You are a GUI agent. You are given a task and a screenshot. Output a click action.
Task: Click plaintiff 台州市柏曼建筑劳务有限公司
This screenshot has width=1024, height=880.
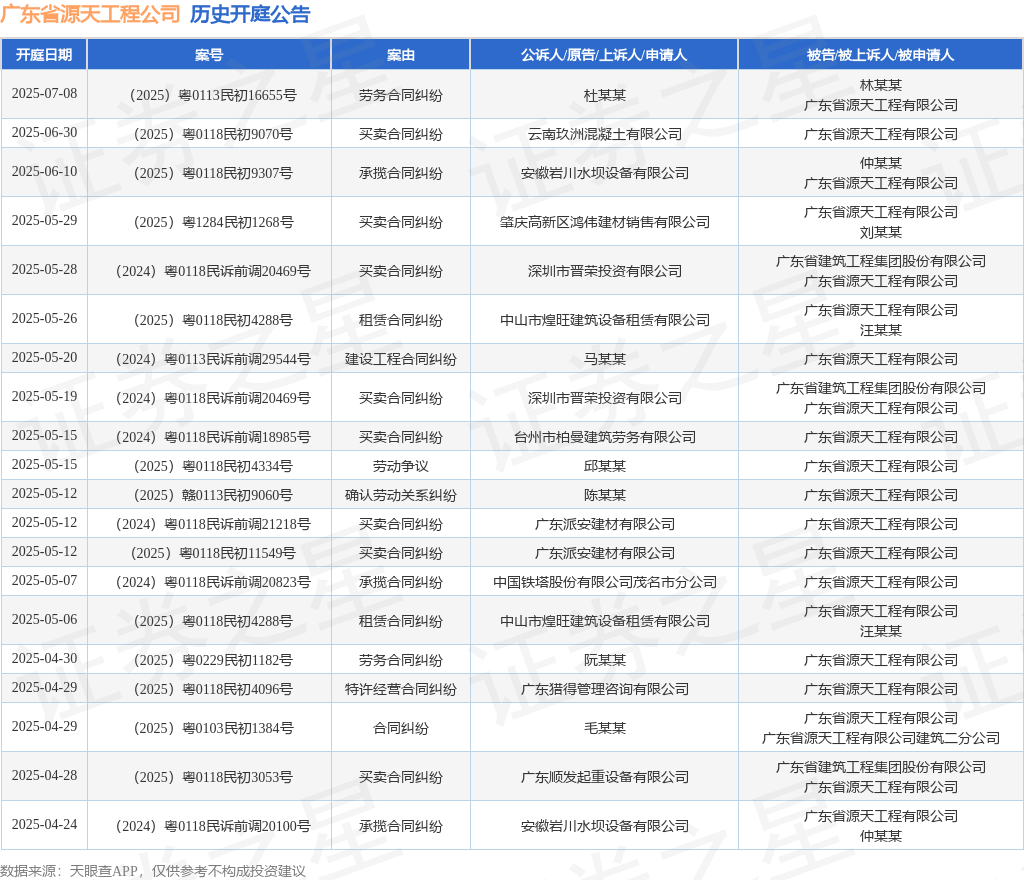coord(605,437)
